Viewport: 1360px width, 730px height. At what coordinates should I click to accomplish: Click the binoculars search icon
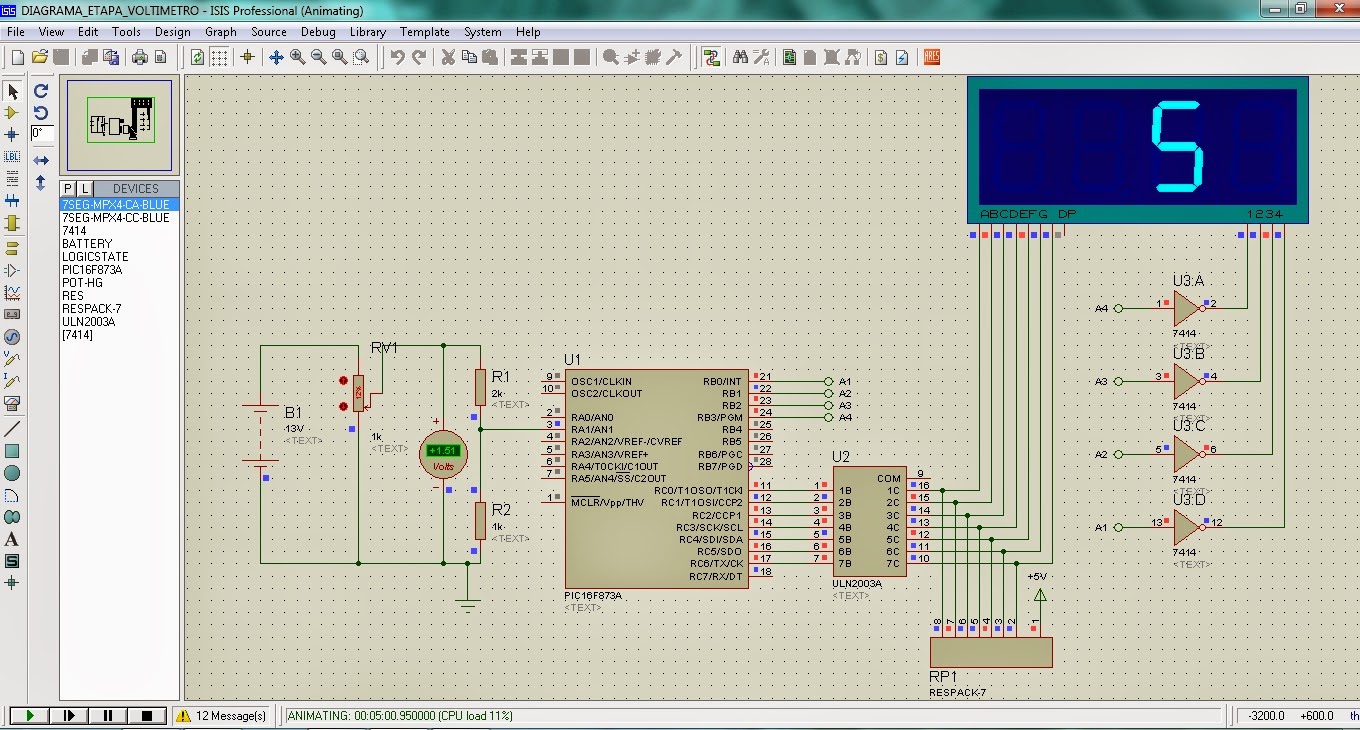740,57
